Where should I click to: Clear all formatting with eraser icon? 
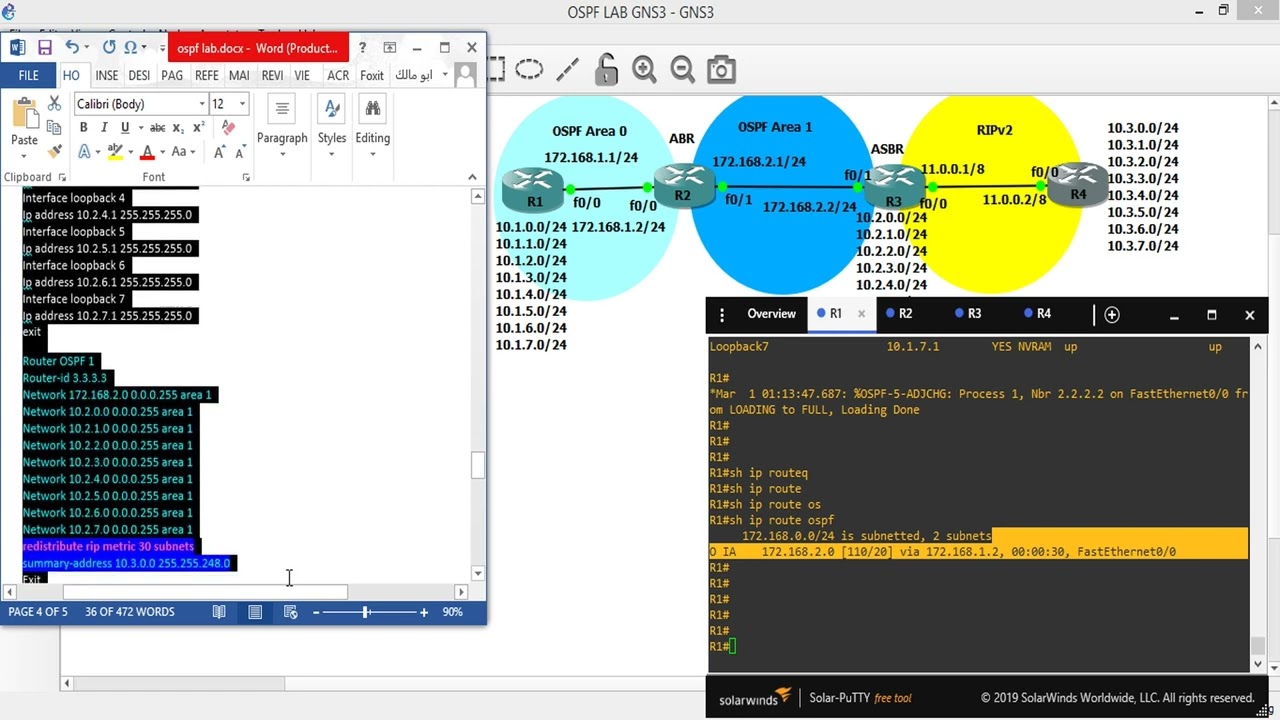pos(229,127)
